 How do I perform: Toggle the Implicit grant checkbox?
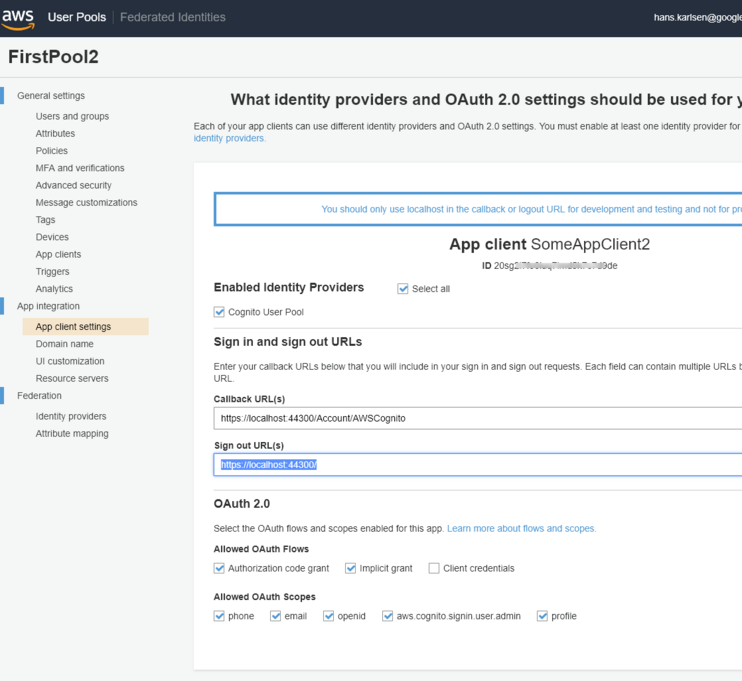(x=351, y=568)
